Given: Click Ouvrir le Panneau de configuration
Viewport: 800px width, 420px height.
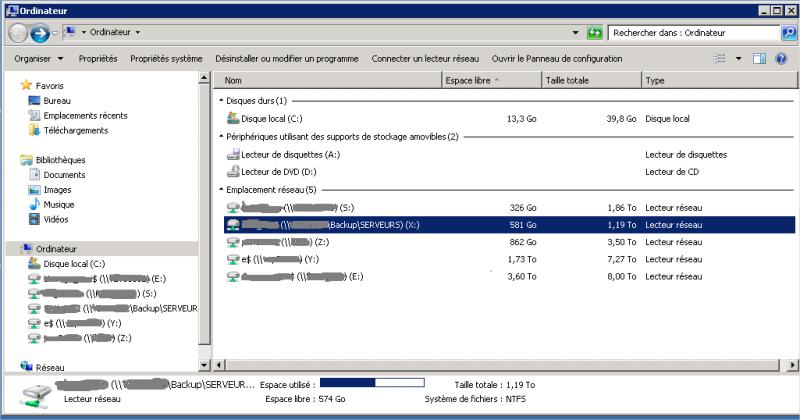Looking at the screenshot, I should 557,59.
